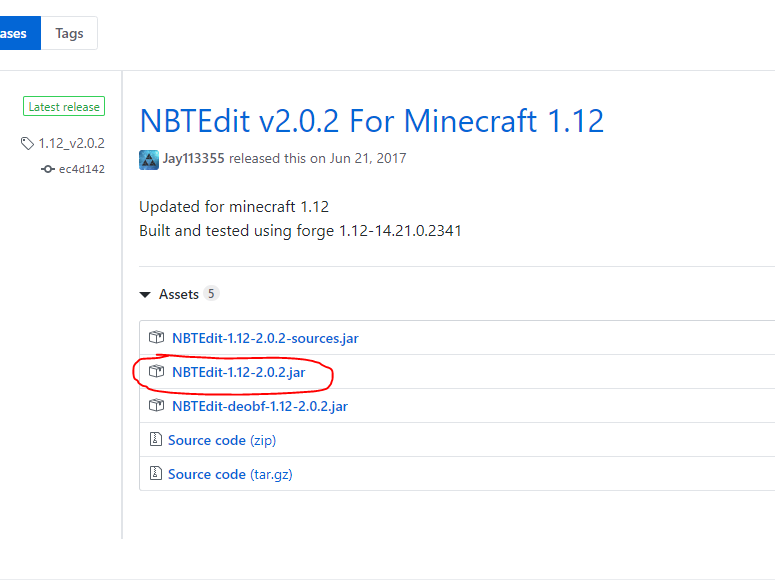The width and height of the screenshot is (775, 581).
Task: Download Source code (zip)
Action: [x=222, y=440]
